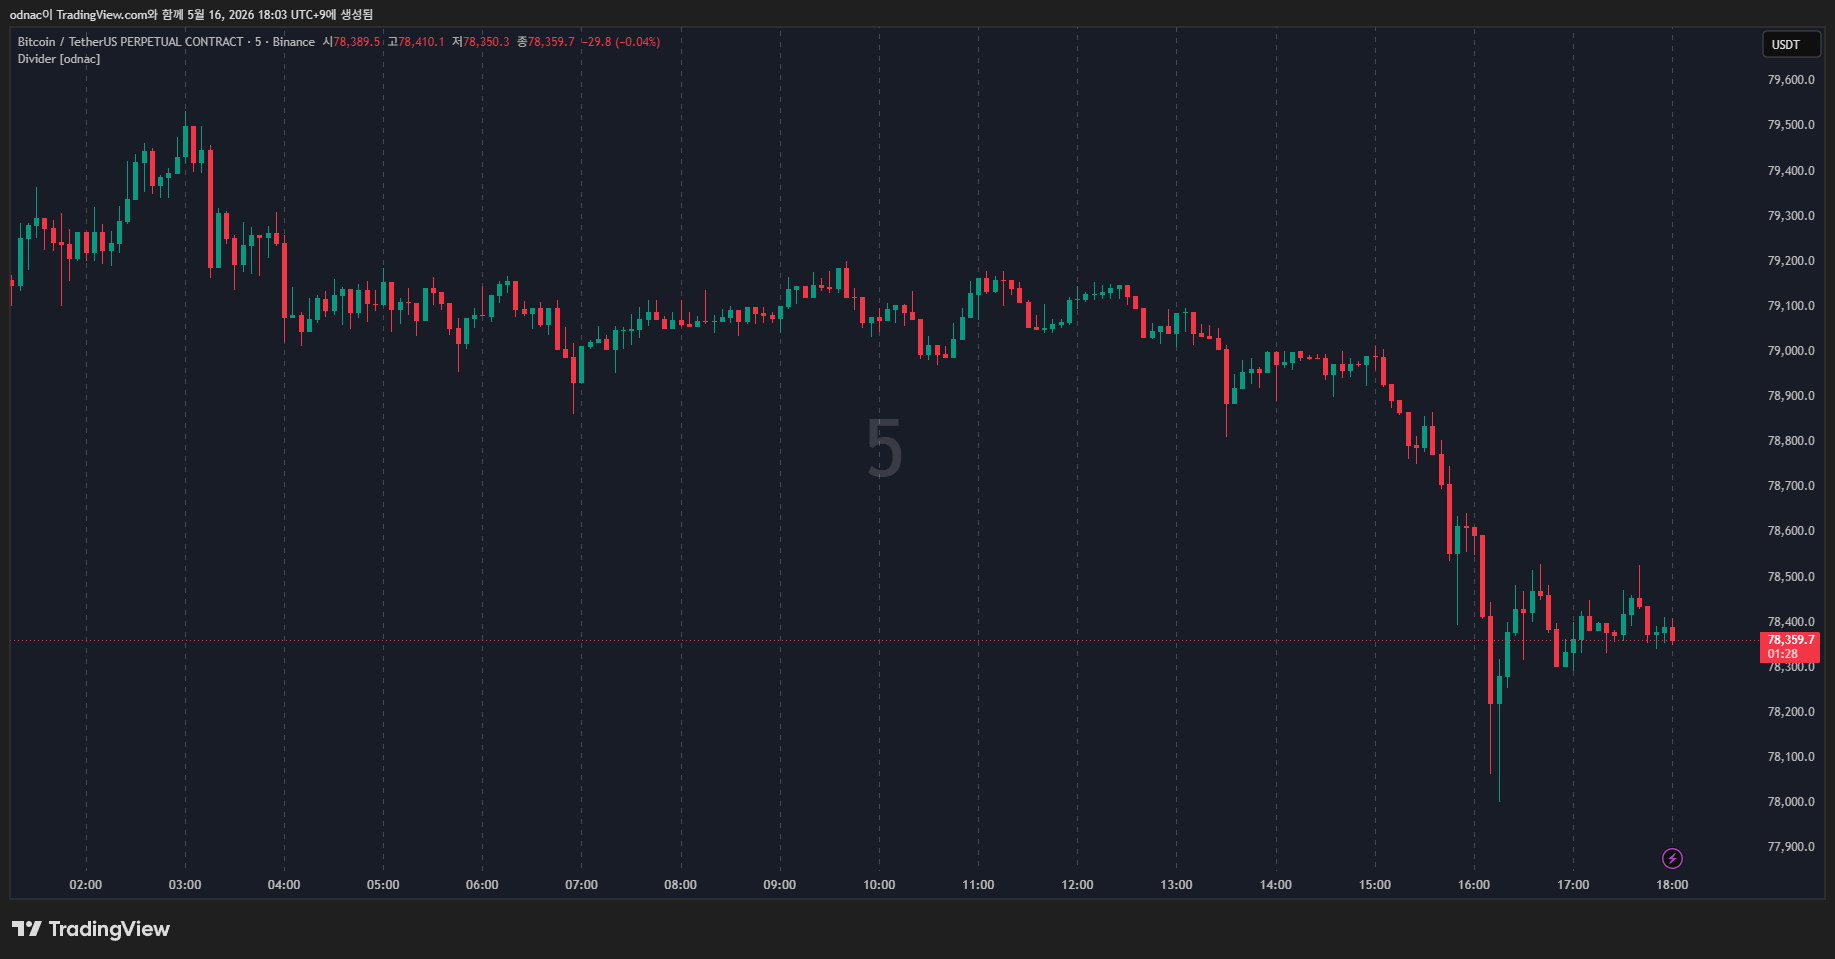Click the 79,400.0 price axis label
The width and height of the screenshot is (1835, 959).
(x=1791, y=171)
